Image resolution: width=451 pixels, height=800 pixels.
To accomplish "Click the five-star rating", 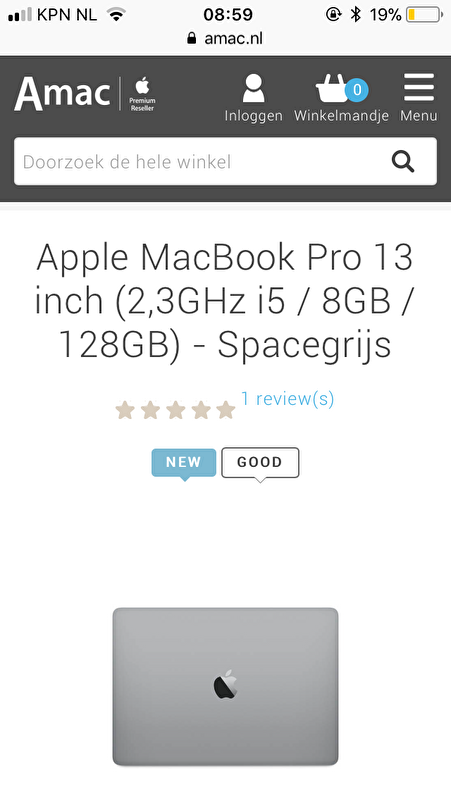I will [x=176, y=410].
